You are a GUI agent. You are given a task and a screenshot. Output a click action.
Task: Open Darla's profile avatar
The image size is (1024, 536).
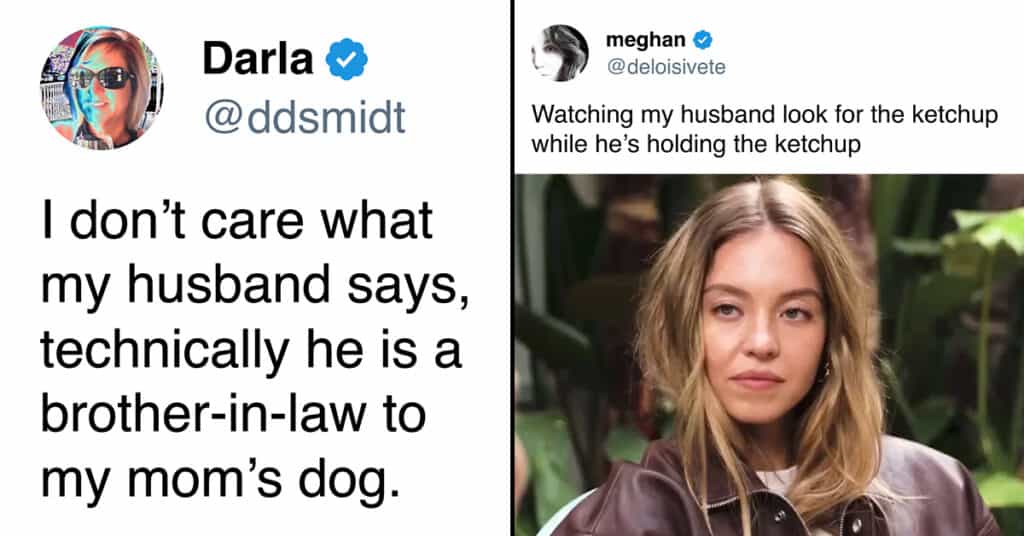click(x=101, y=87)
